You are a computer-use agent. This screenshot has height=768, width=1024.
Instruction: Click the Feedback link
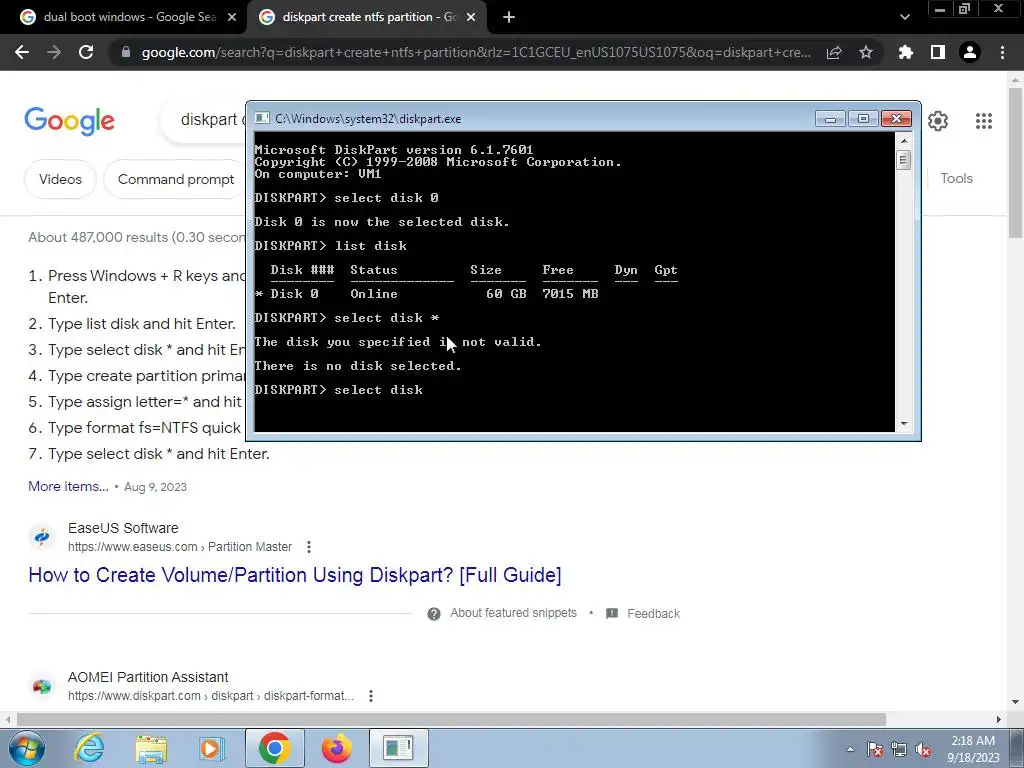click(x=653, y=613)
